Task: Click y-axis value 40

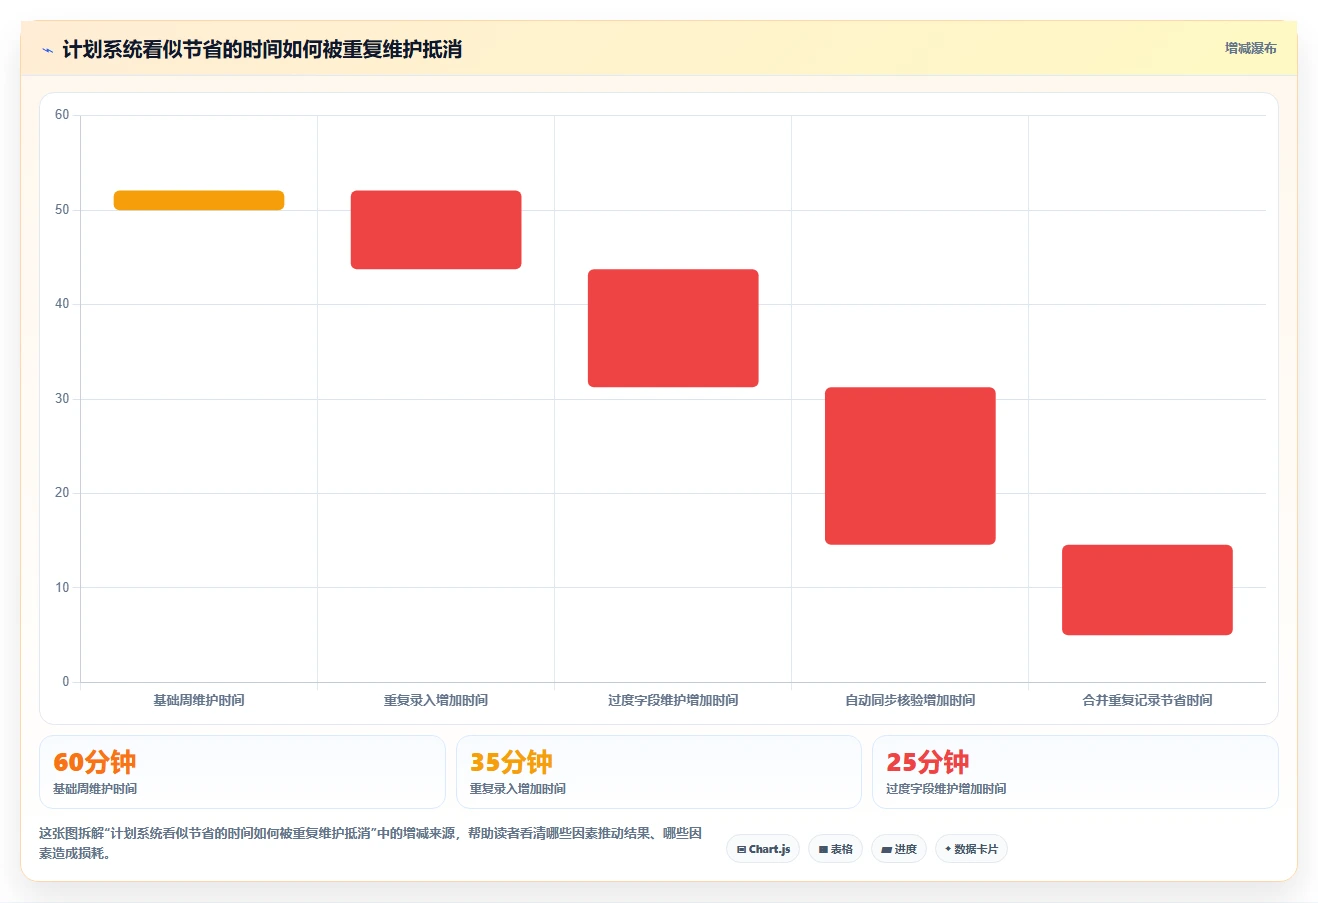Action: [62, 304]
